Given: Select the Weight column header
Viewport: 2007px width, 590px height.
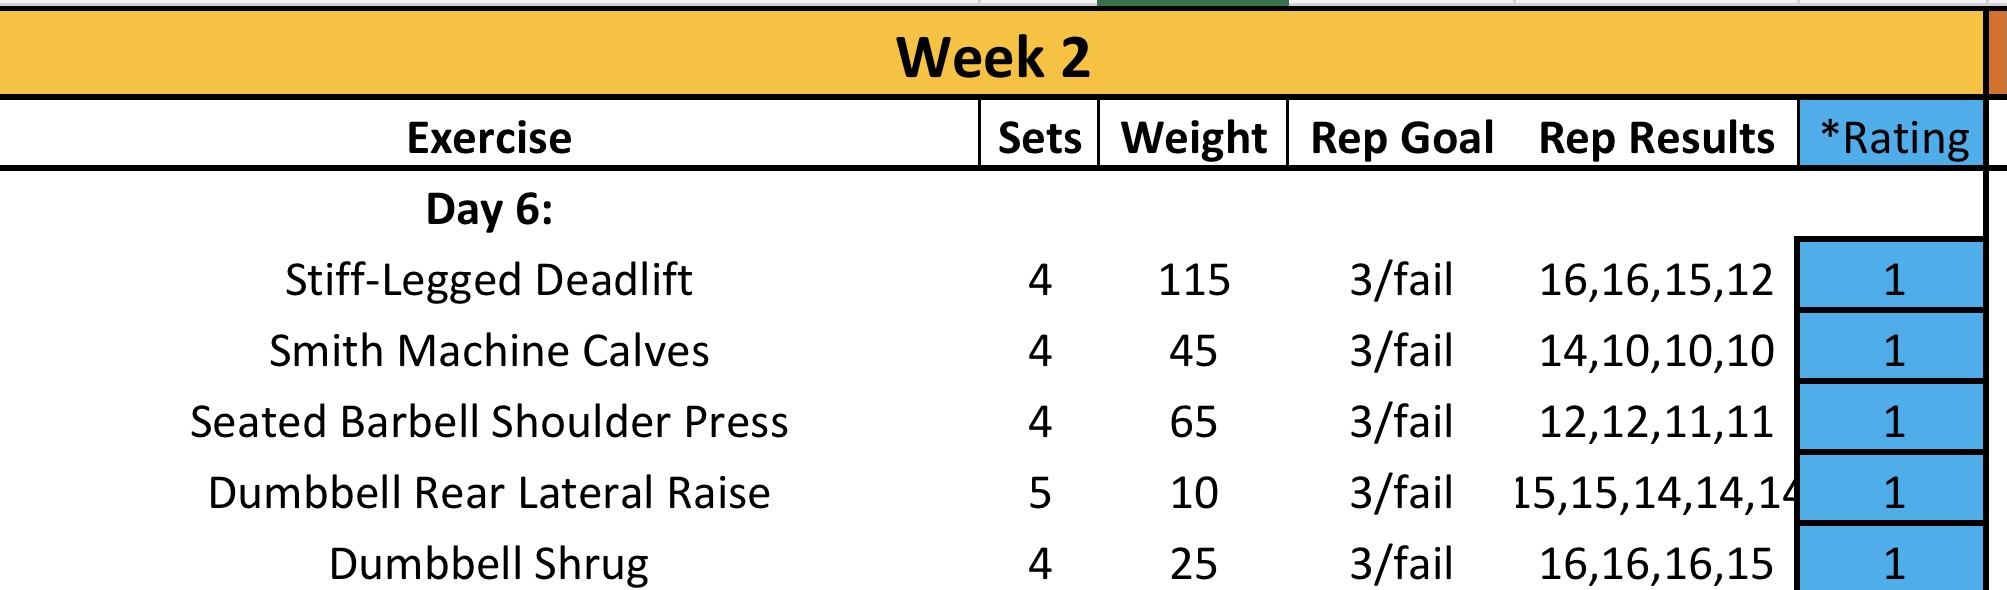Looking at the screenshot, I should click(1193, 137).
